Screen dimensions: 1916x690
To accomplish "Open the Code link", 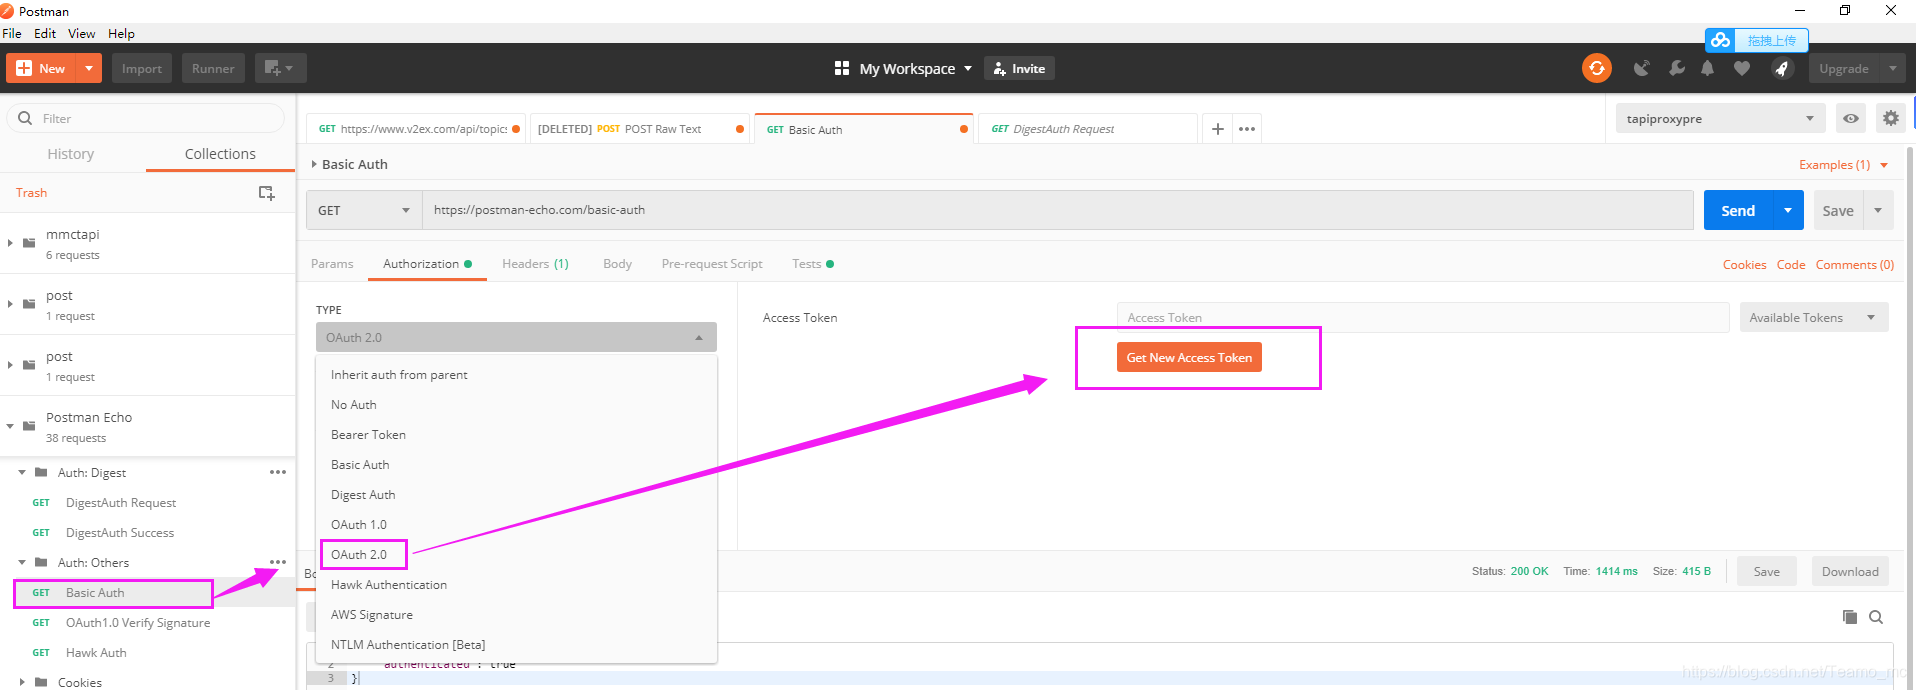I will 1791,265.
